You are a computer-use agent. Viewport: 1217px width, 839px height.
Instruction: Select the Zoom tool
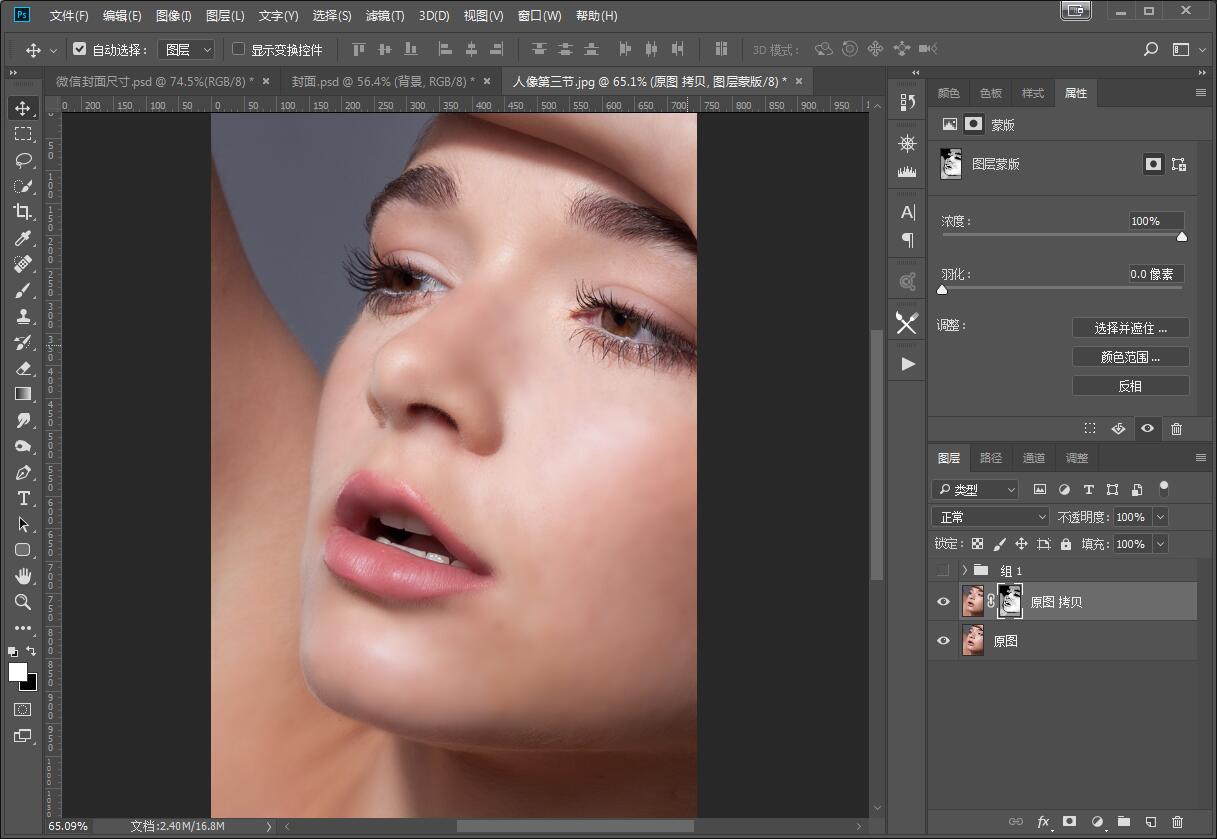23,602
